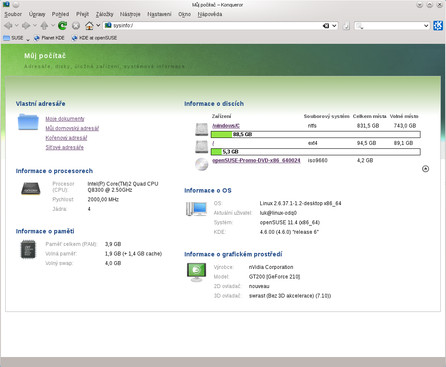Viewport: 446px width, 367px height.
Task: Click into the web search field
Action: pos(393,26)
